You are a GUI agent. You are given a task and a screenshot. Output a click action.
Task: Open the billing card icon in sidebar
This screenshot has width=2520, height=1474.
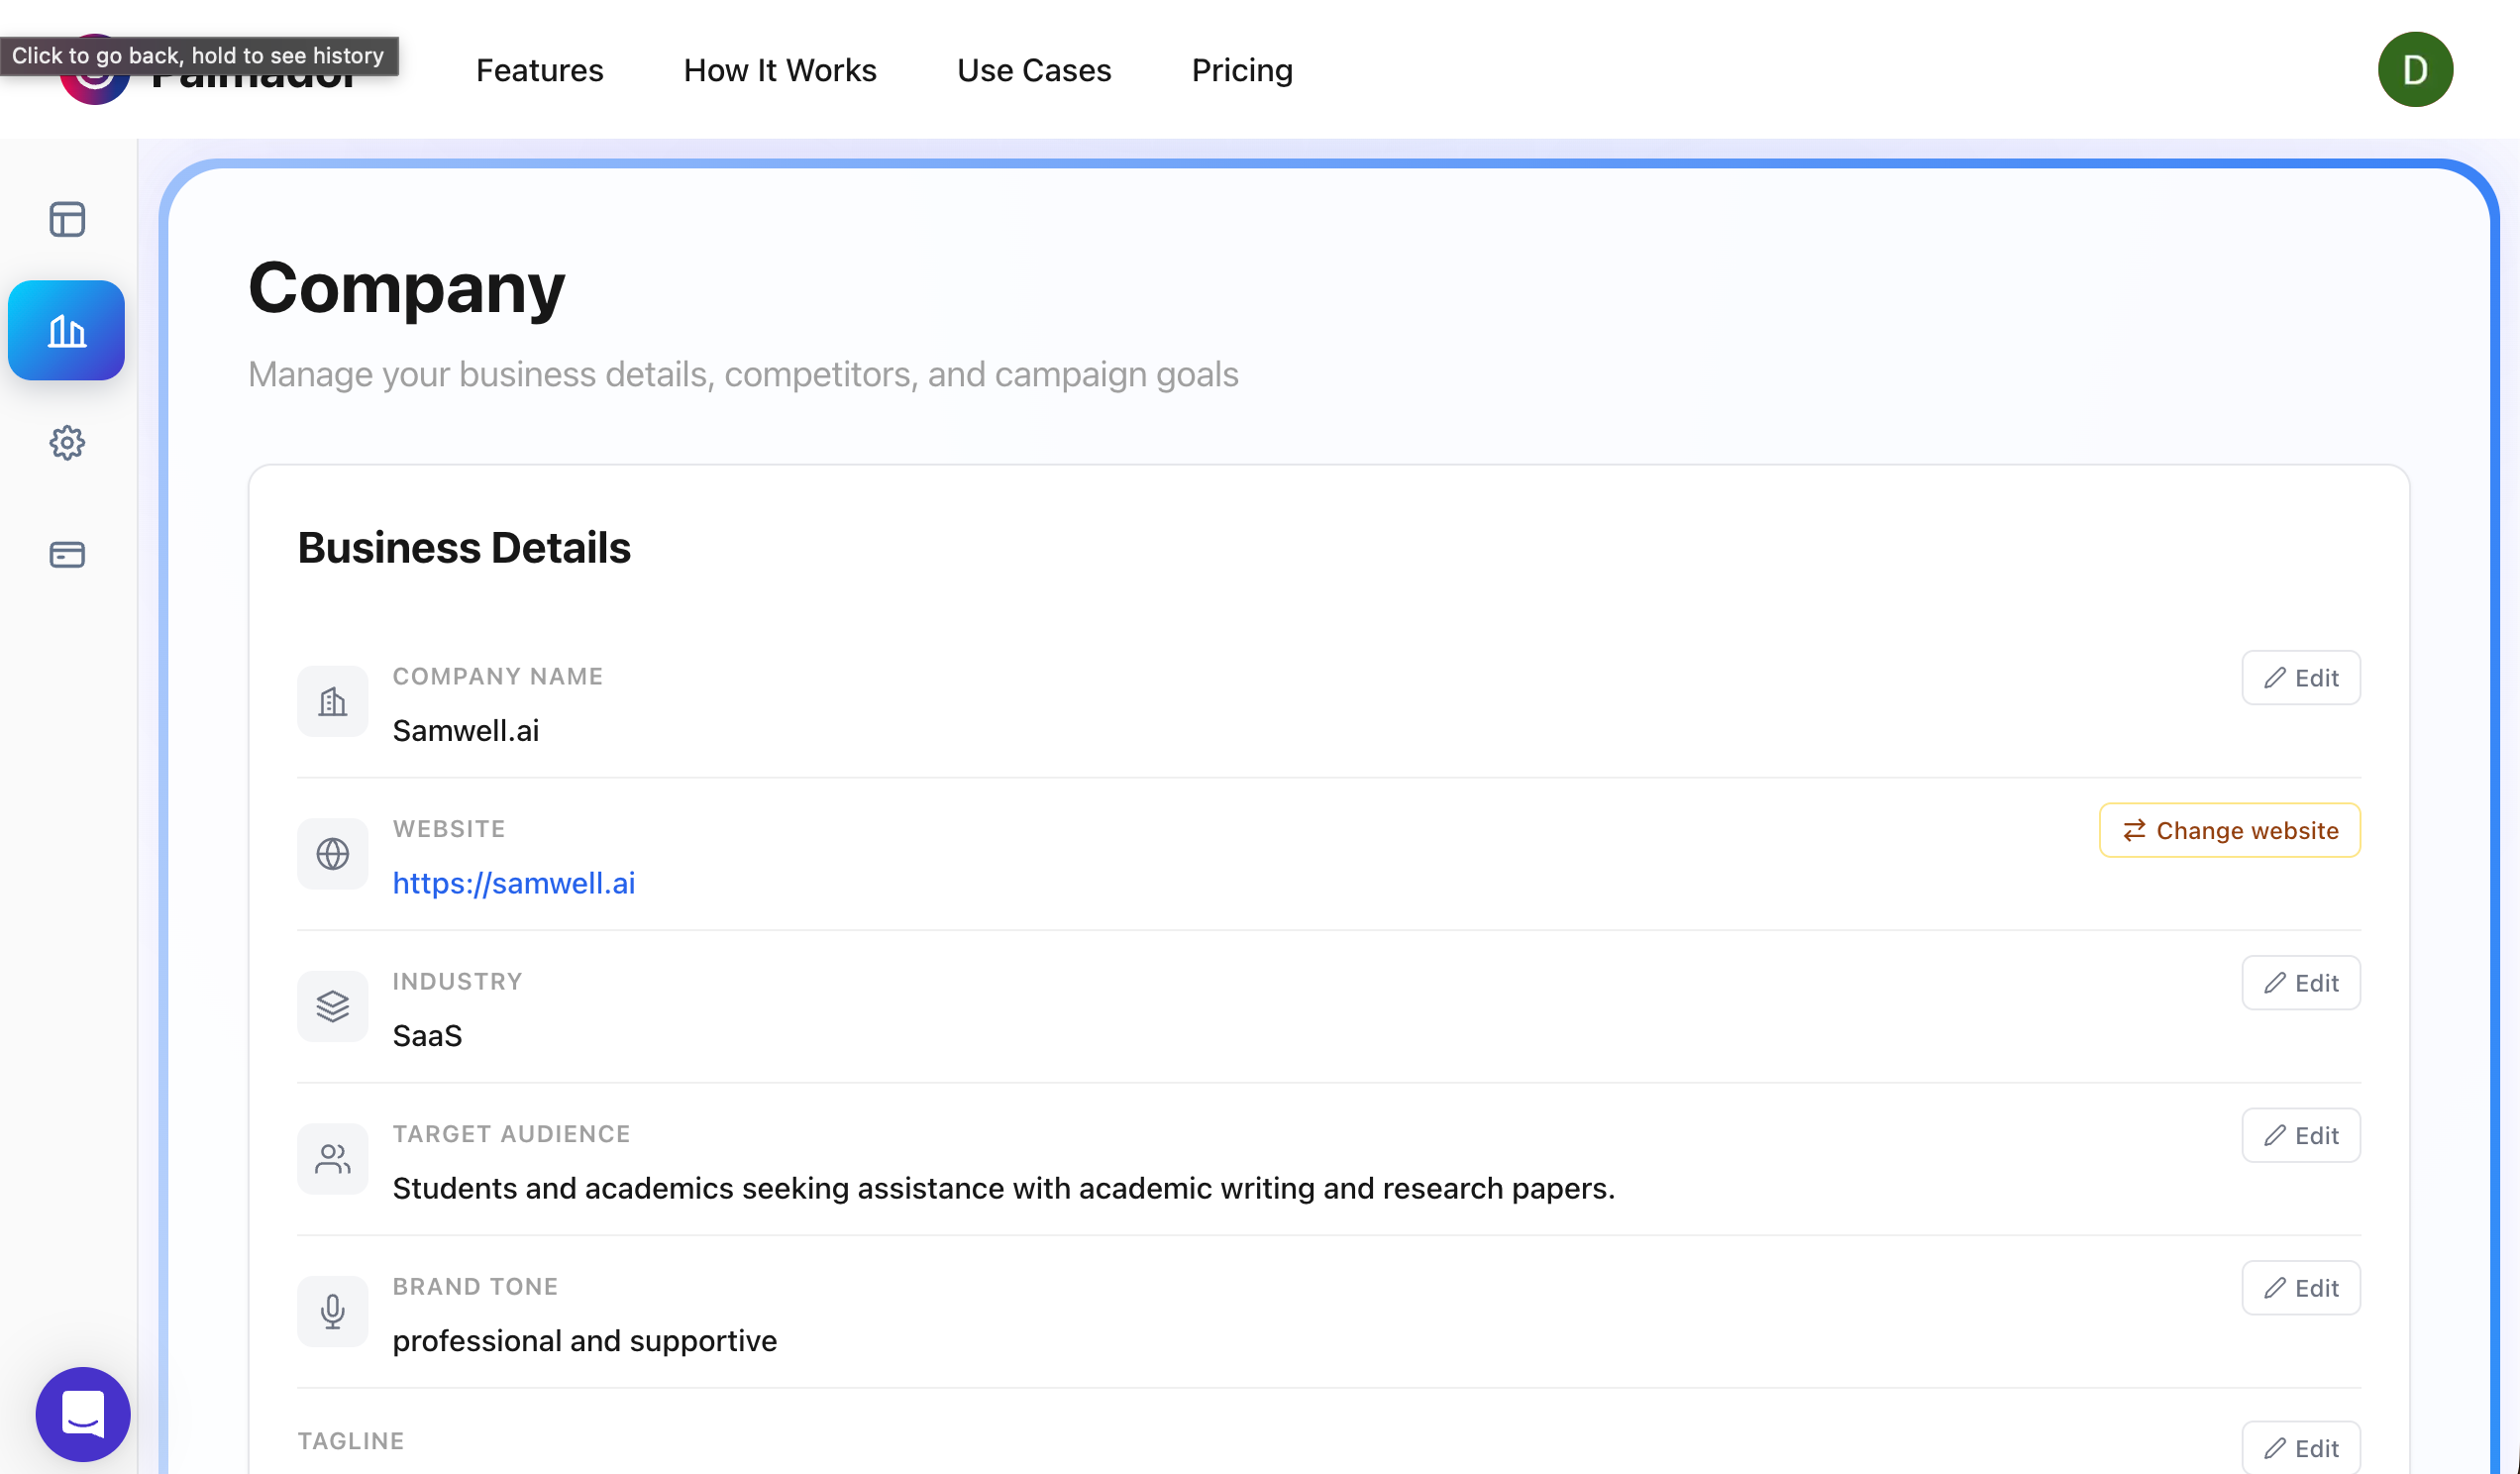pos(67,555)
